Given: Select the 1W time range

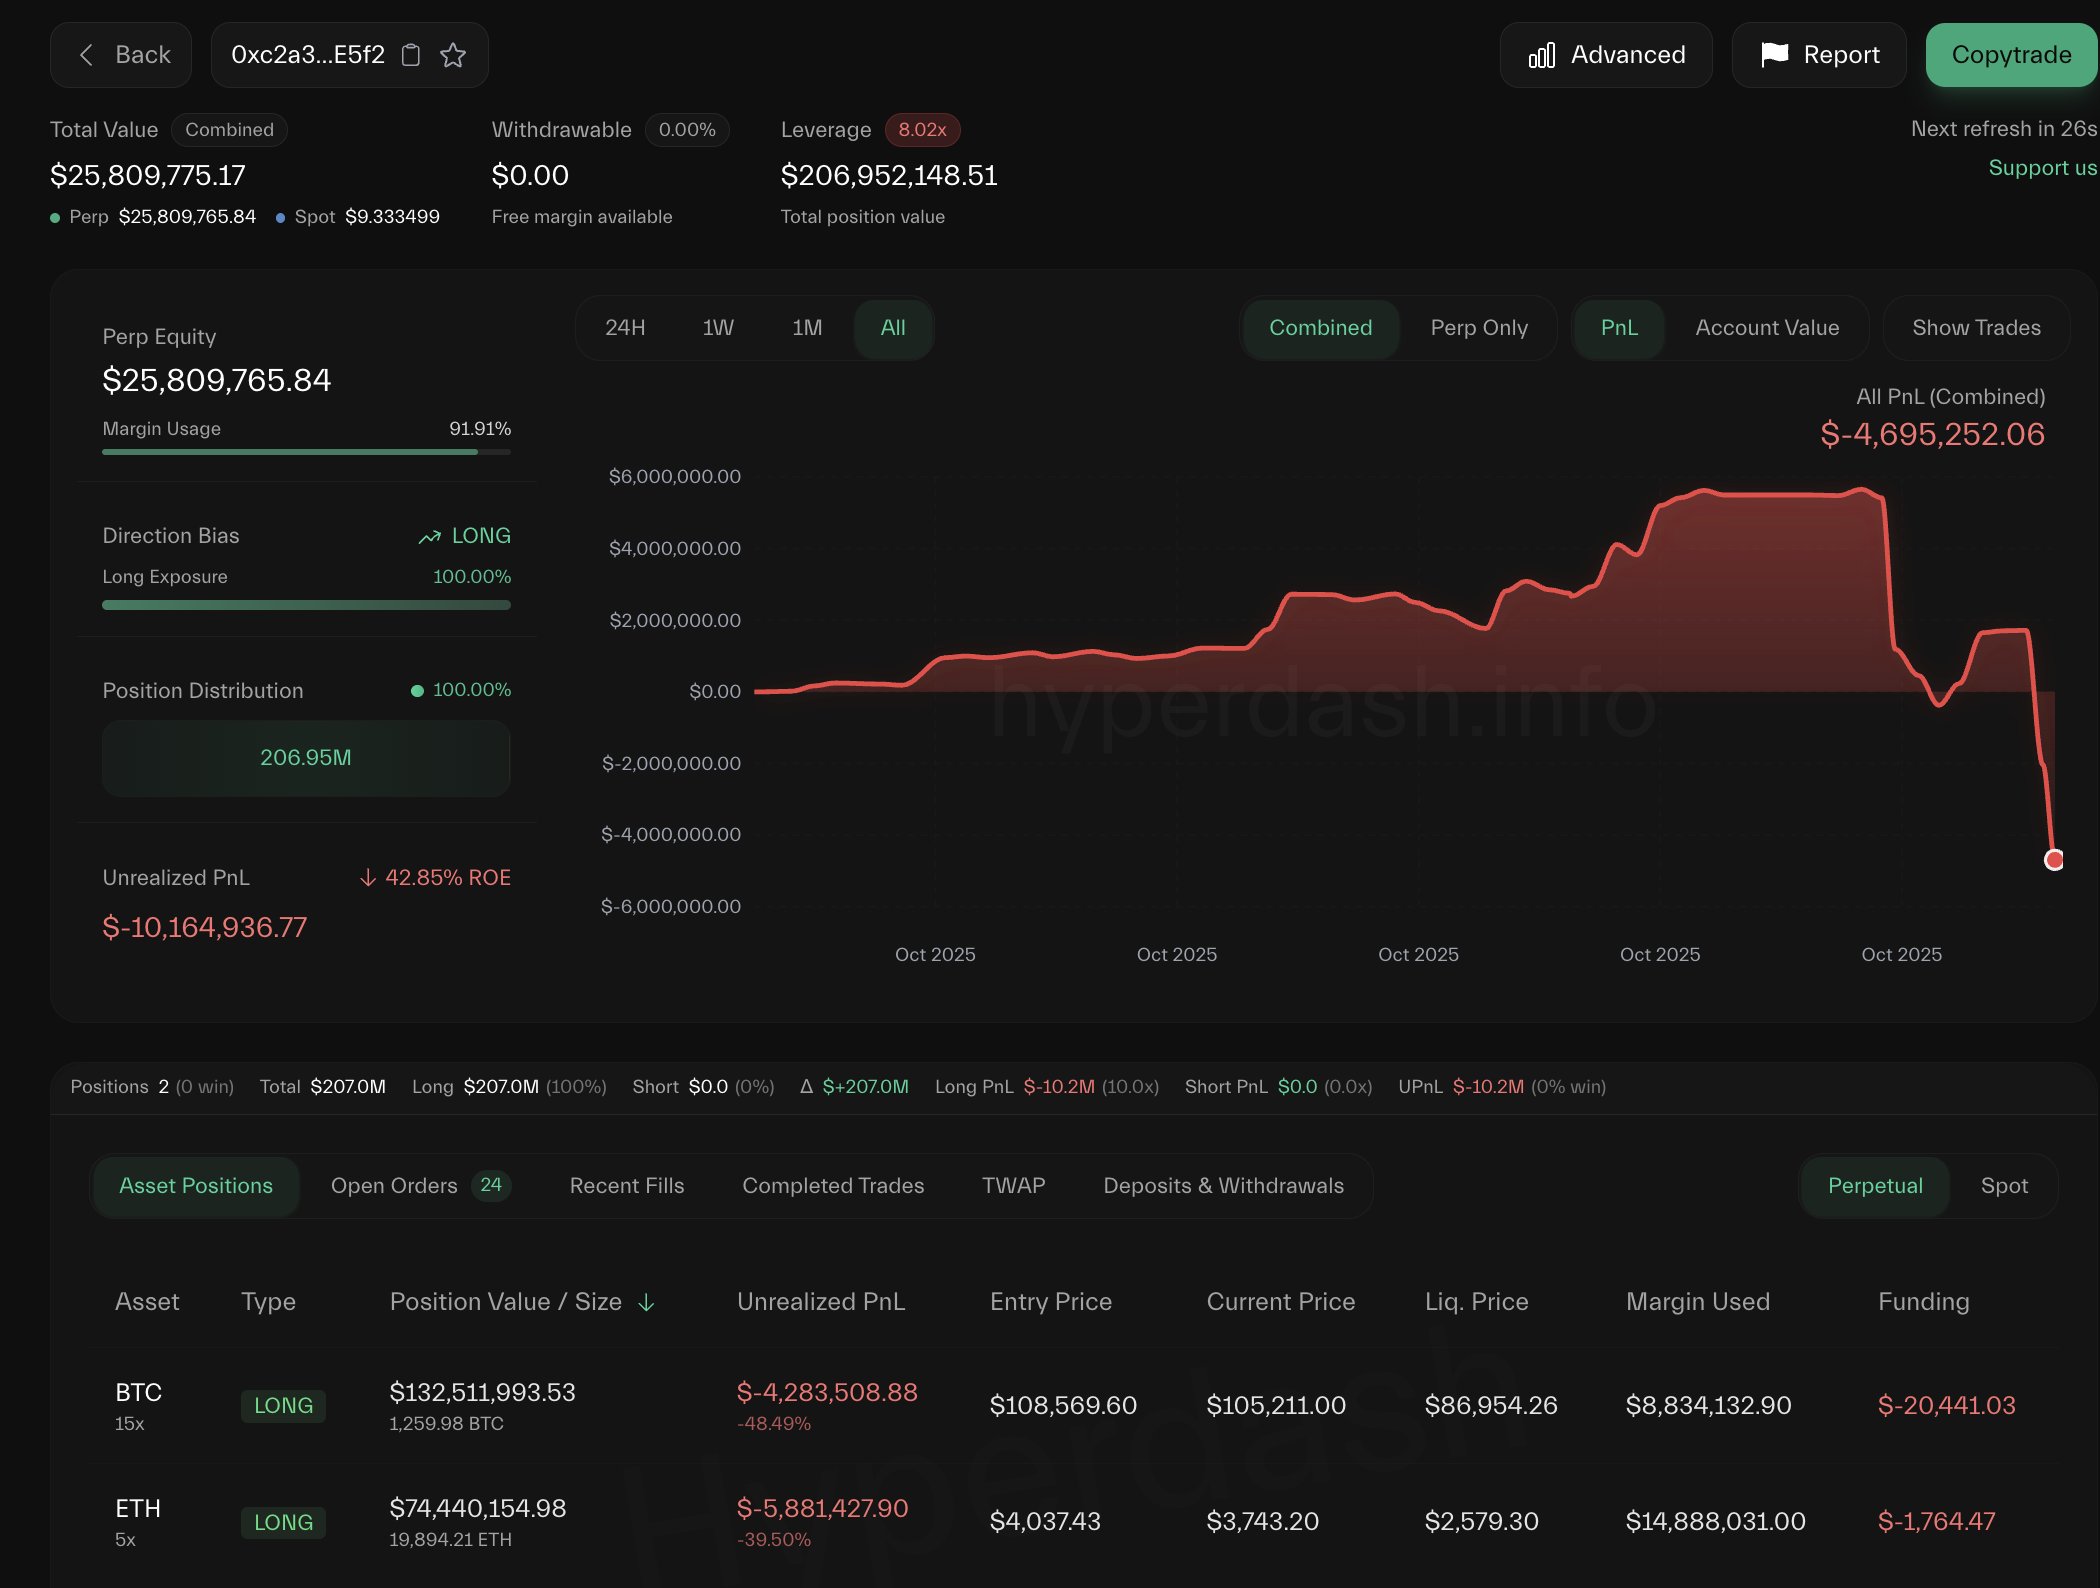Looking at the screenshot, I should 717,328.
